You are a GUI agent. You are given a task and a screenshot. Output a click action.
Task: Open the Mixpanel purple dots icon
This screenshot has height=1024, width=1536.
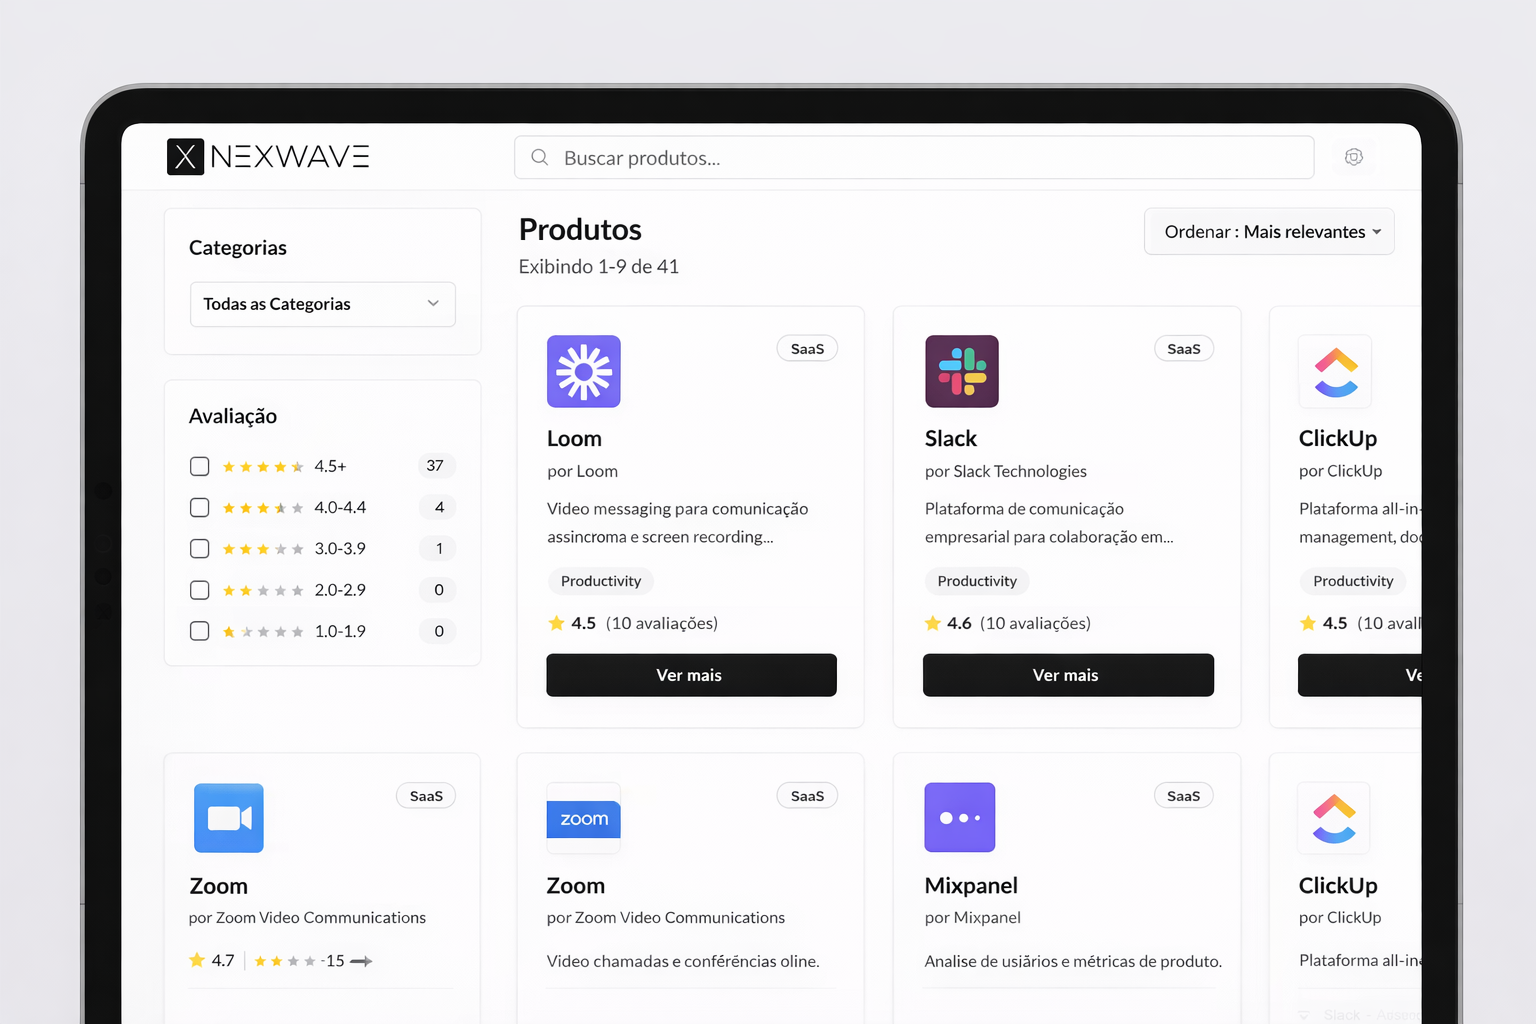coord(960,817)
